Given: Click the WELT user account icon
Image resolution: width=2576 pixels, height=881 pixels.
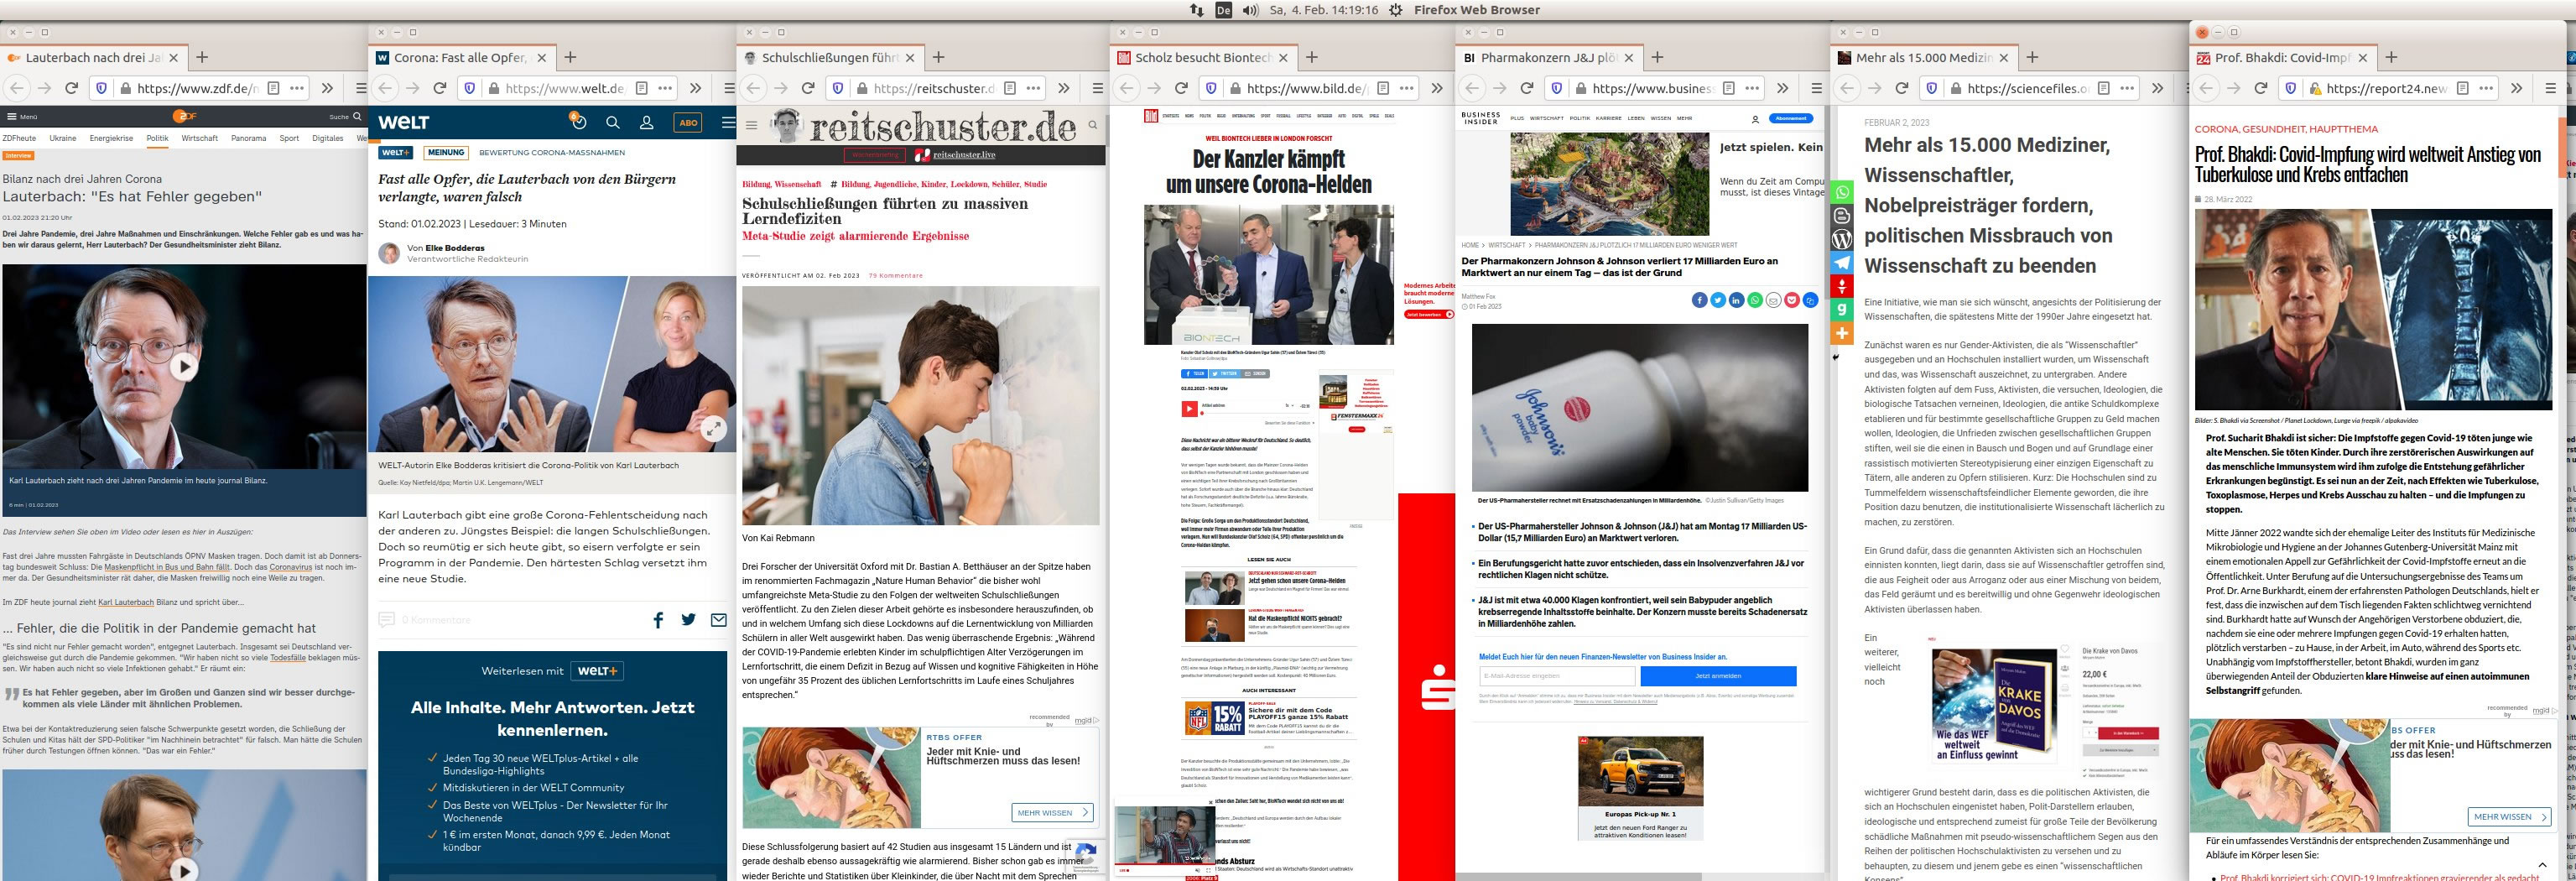Looking at the screenshot, I should pyautogui.click(x=647, y=123).
